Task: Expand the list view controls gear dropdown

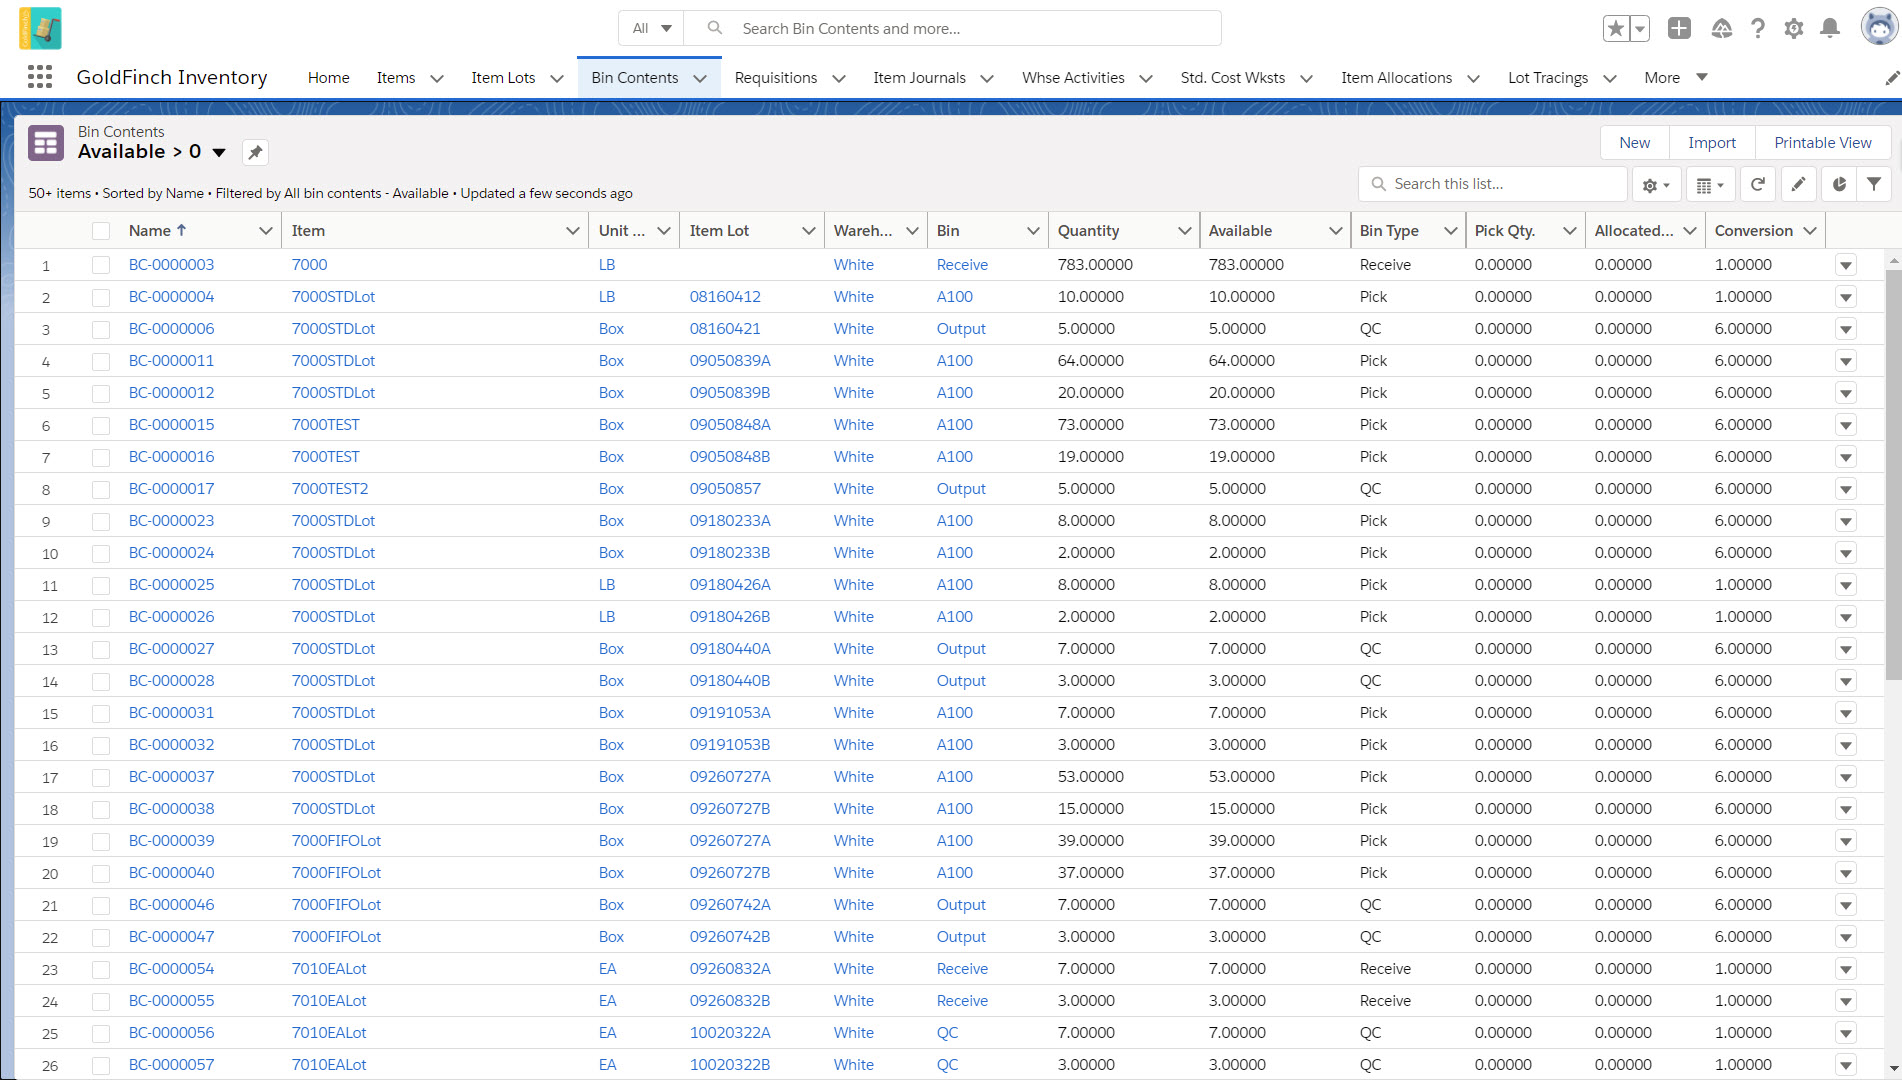Action: click(1656, 184)
